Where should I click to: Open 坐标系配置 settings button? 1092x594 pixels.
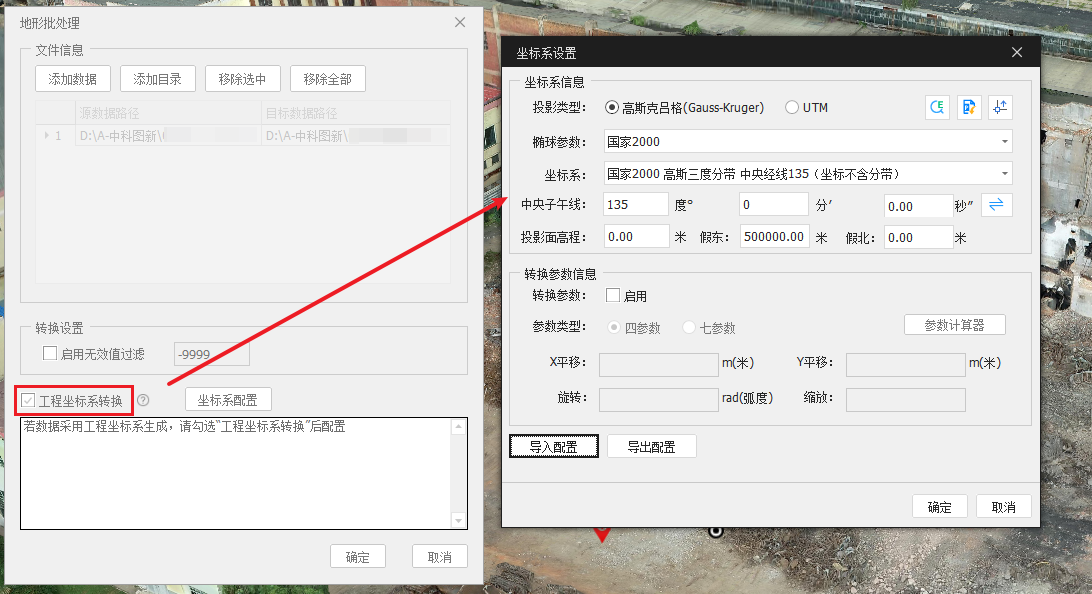(228, 400)
